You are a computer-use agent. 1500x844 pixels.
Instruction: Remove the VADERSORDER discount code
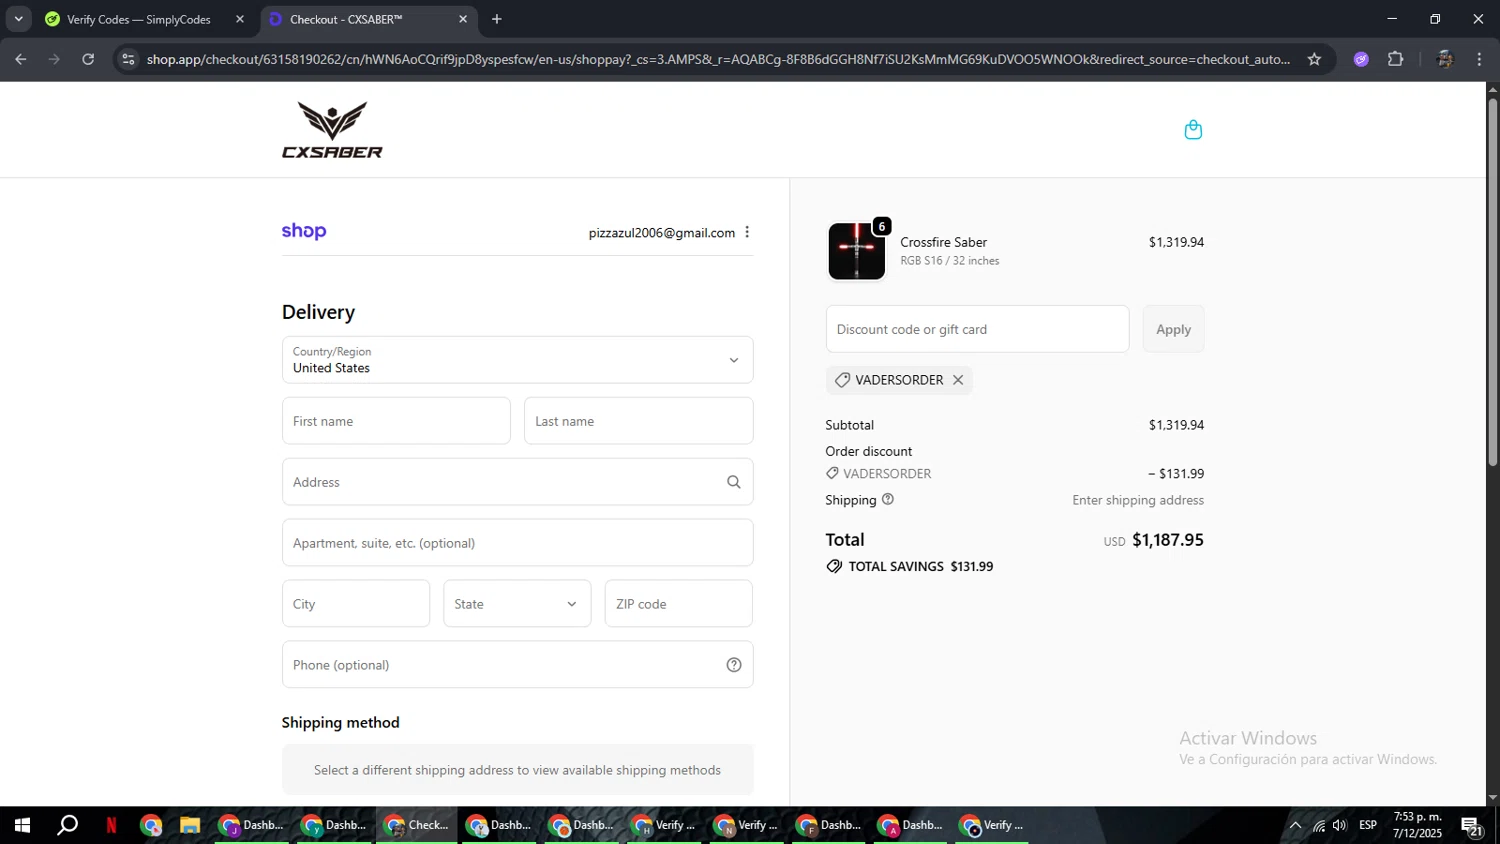958,380
